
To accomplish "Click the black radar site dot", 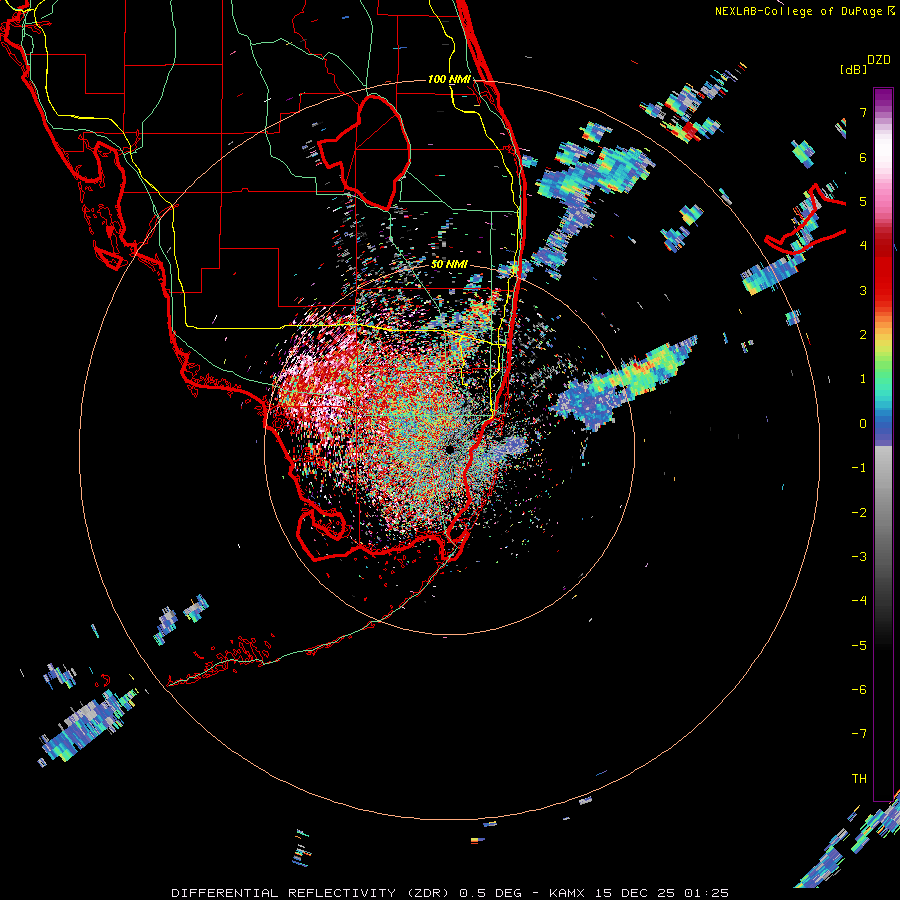I will [449, 449].
